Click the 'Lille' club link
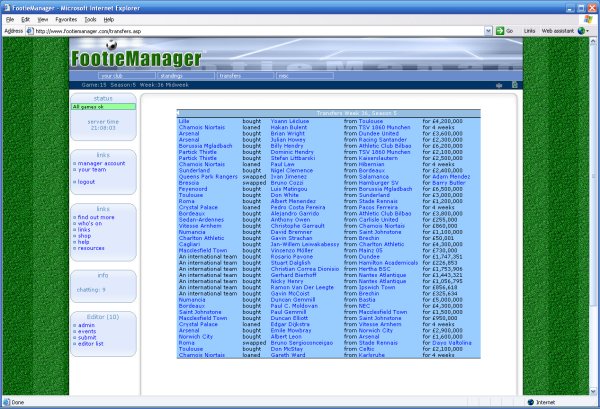Screen dimensions: 600x409 (x=184, y=121)
